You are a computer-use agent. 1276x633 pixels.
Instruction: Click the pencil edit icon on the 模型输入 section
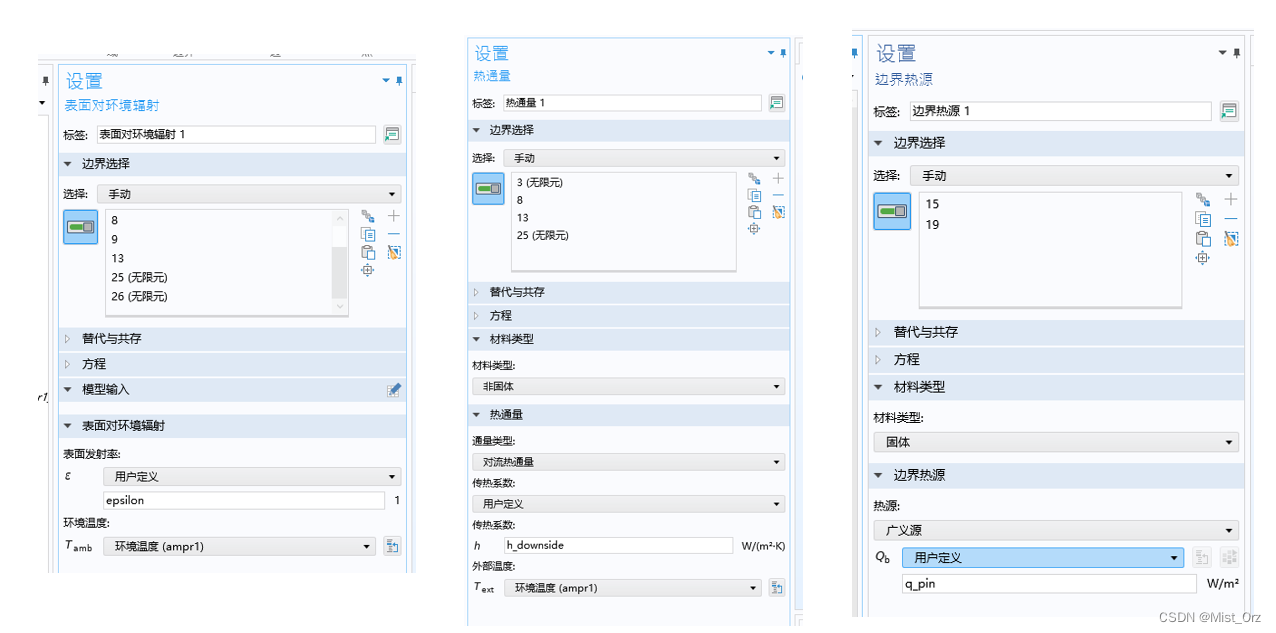pos(395,389)
